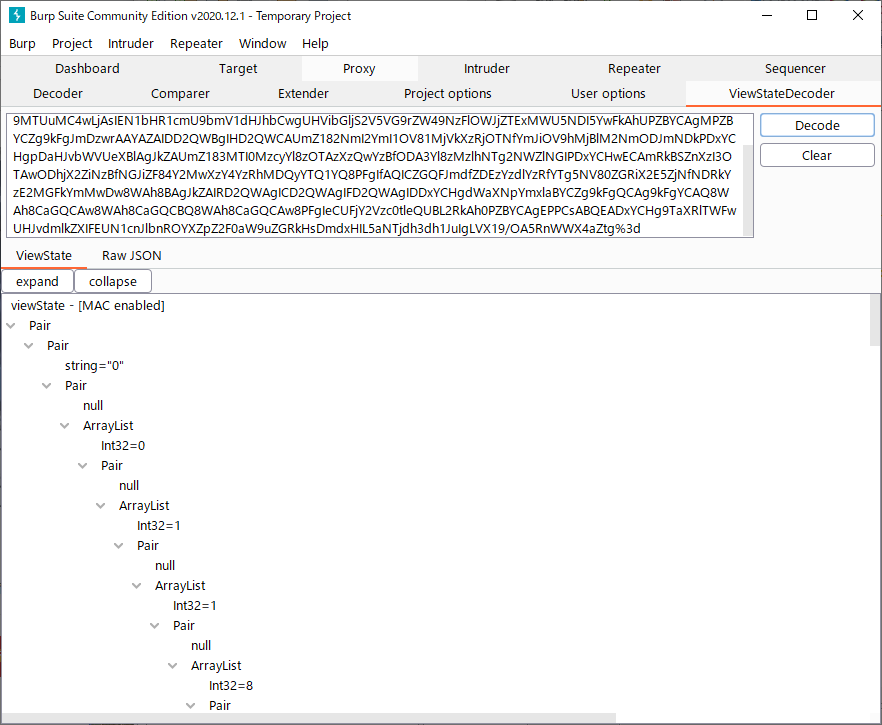Open the Window menu

point(263,43)
